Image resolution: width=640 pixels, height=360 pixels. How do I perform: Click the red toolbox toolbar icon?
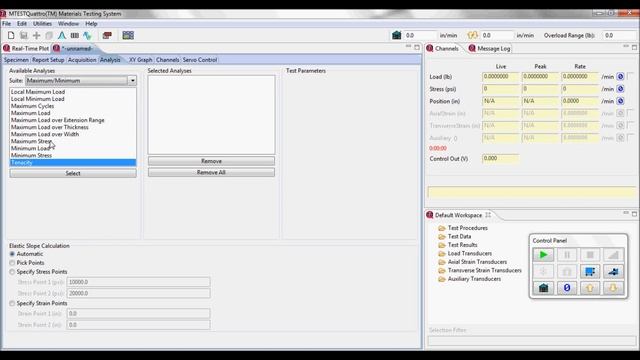107,36
